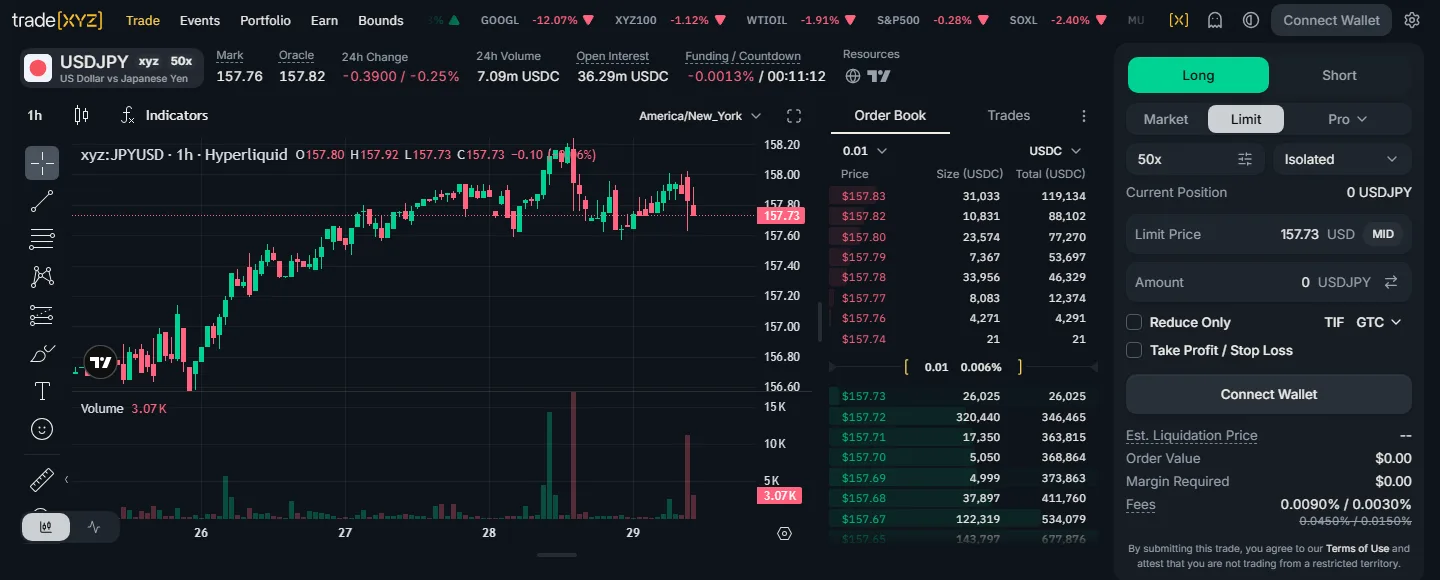Open the Bounds page
The height and width of the screenshot is (580, 1440).
pos(381,20)
